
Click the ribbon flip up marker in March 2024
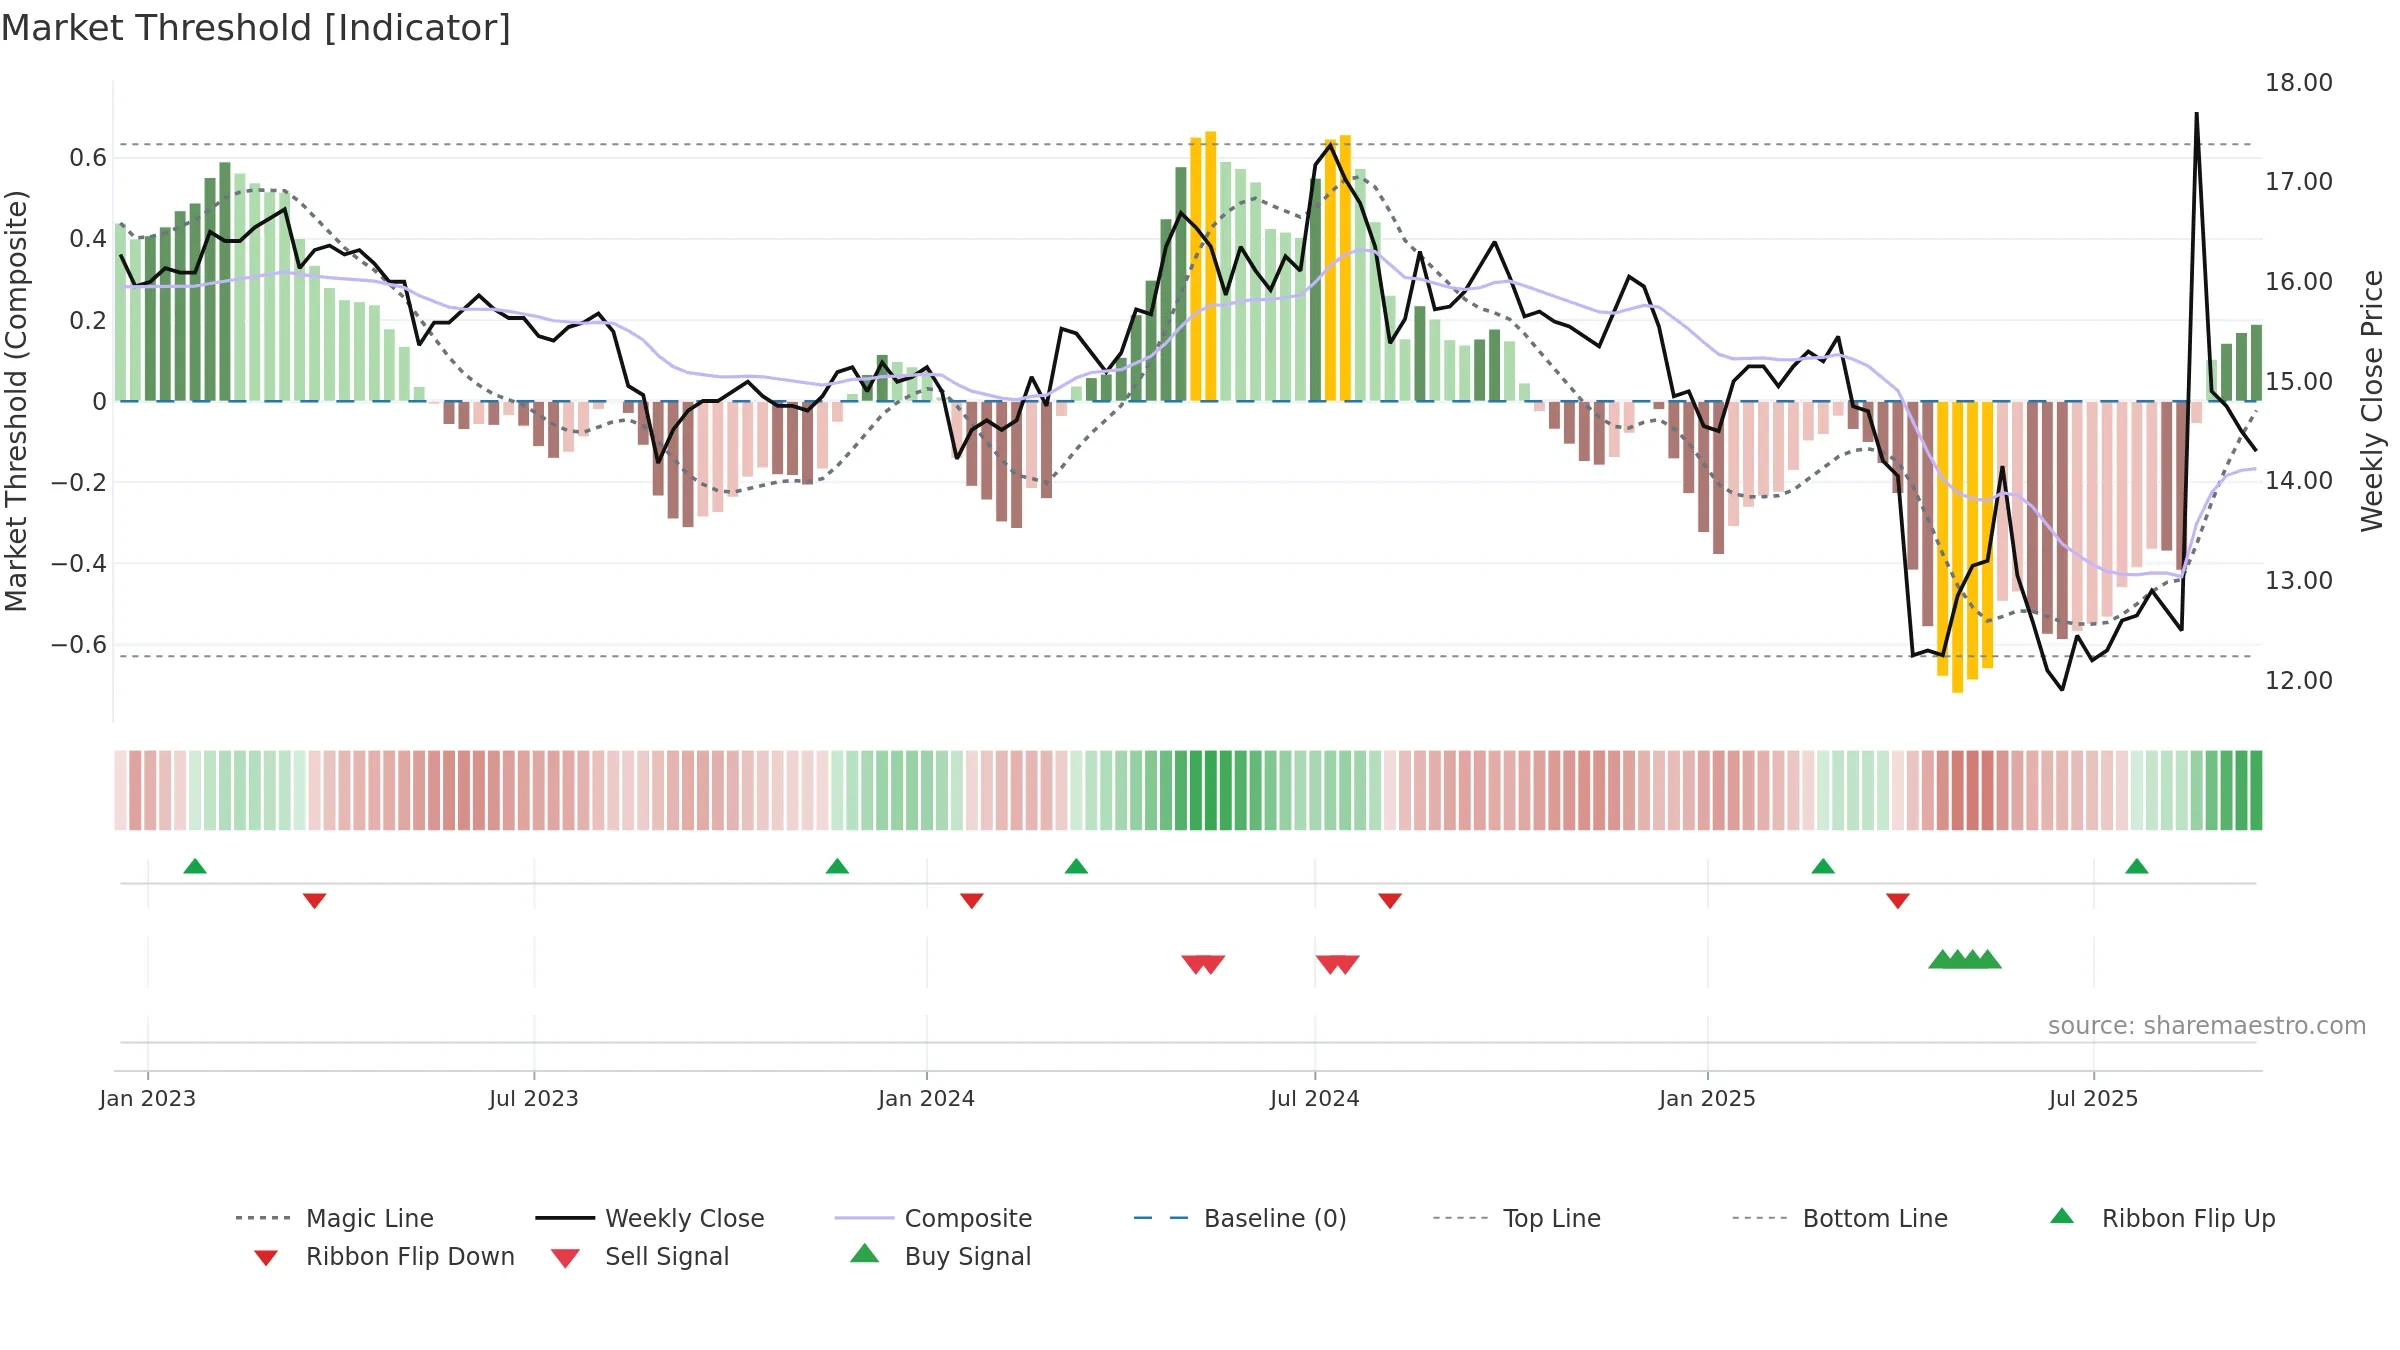[1076, 866]
